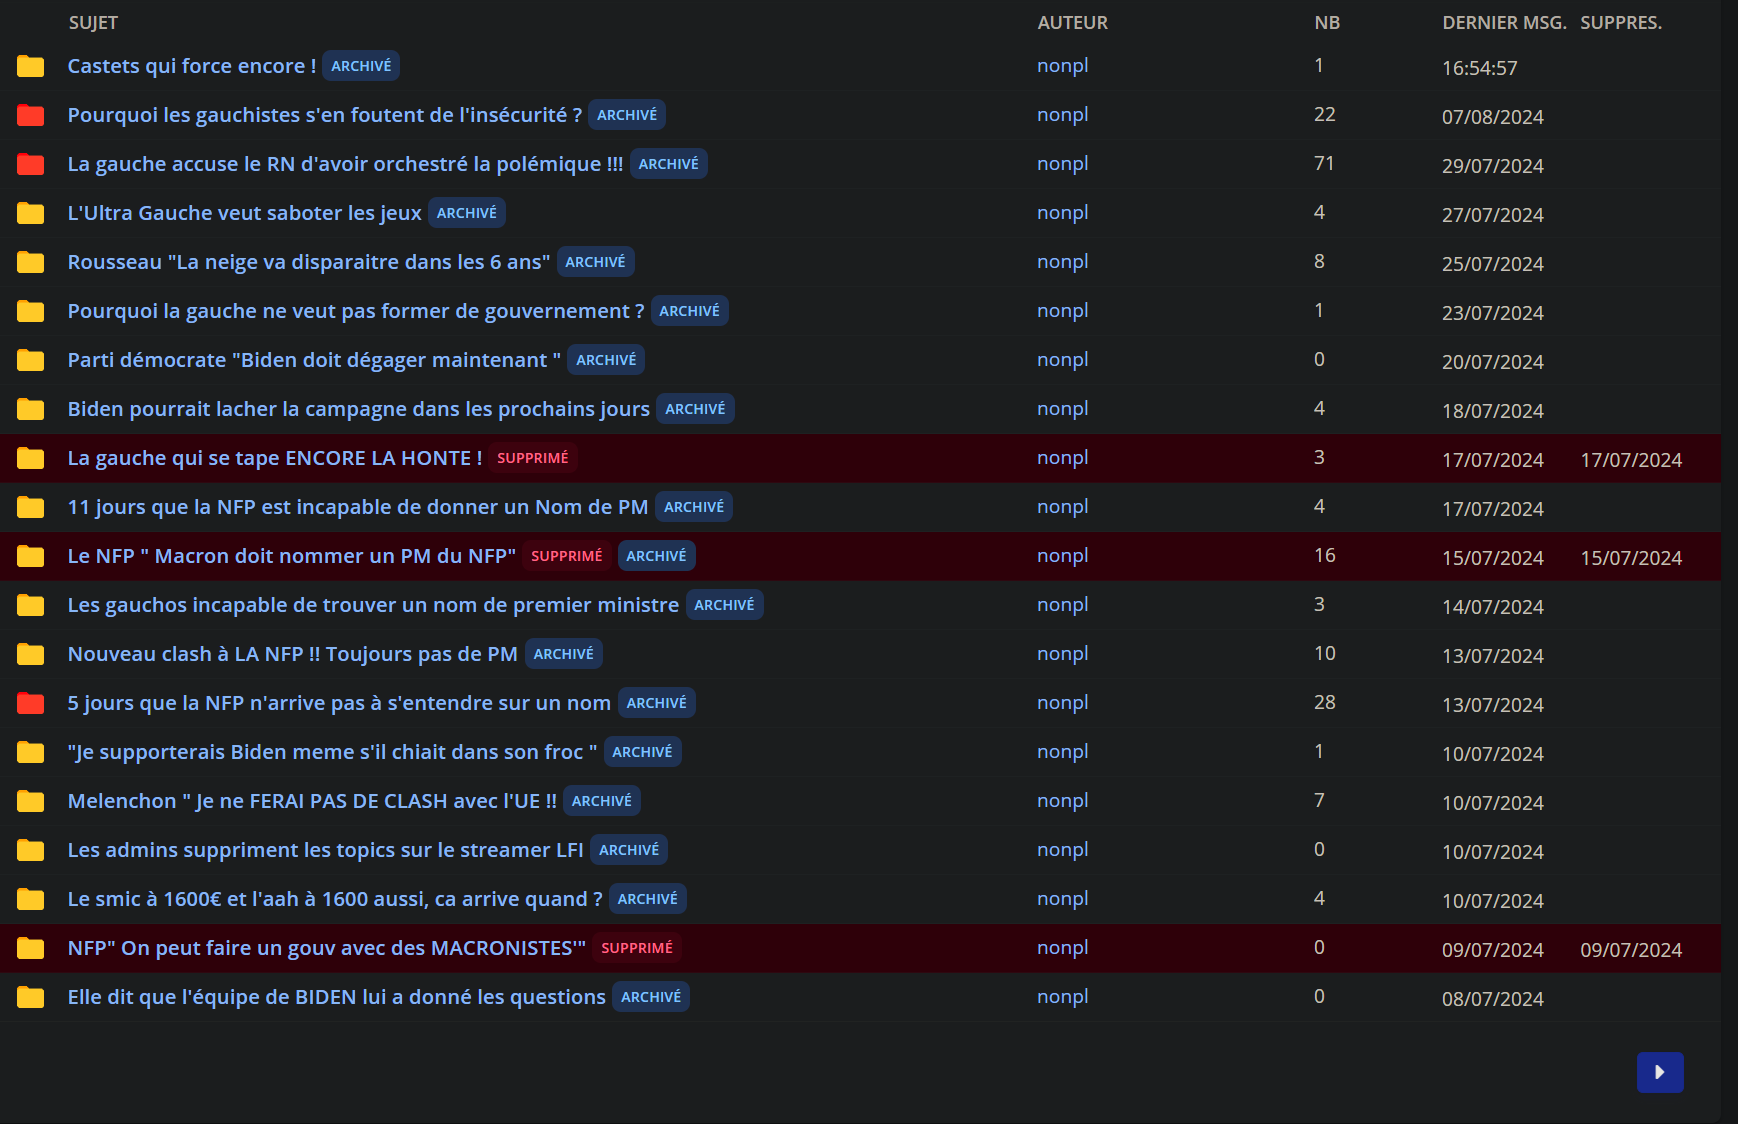Viewport: 1738px width, 1124px height.
Task: Open 'Elle dit que l'équipe de BIDEN lui a donné'
Action: tap(336, 997)
